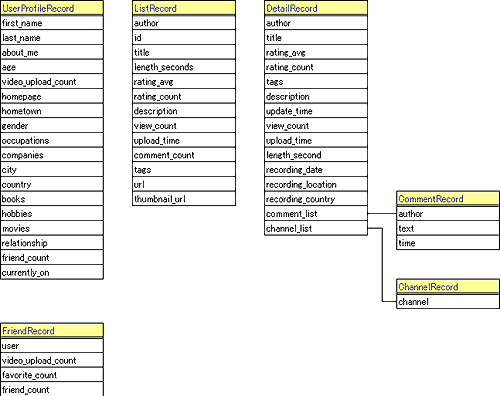This screenshot has height=396, width=500.
Task: Select the ChannelRecord table header
Action: click(x=448, y=287)
